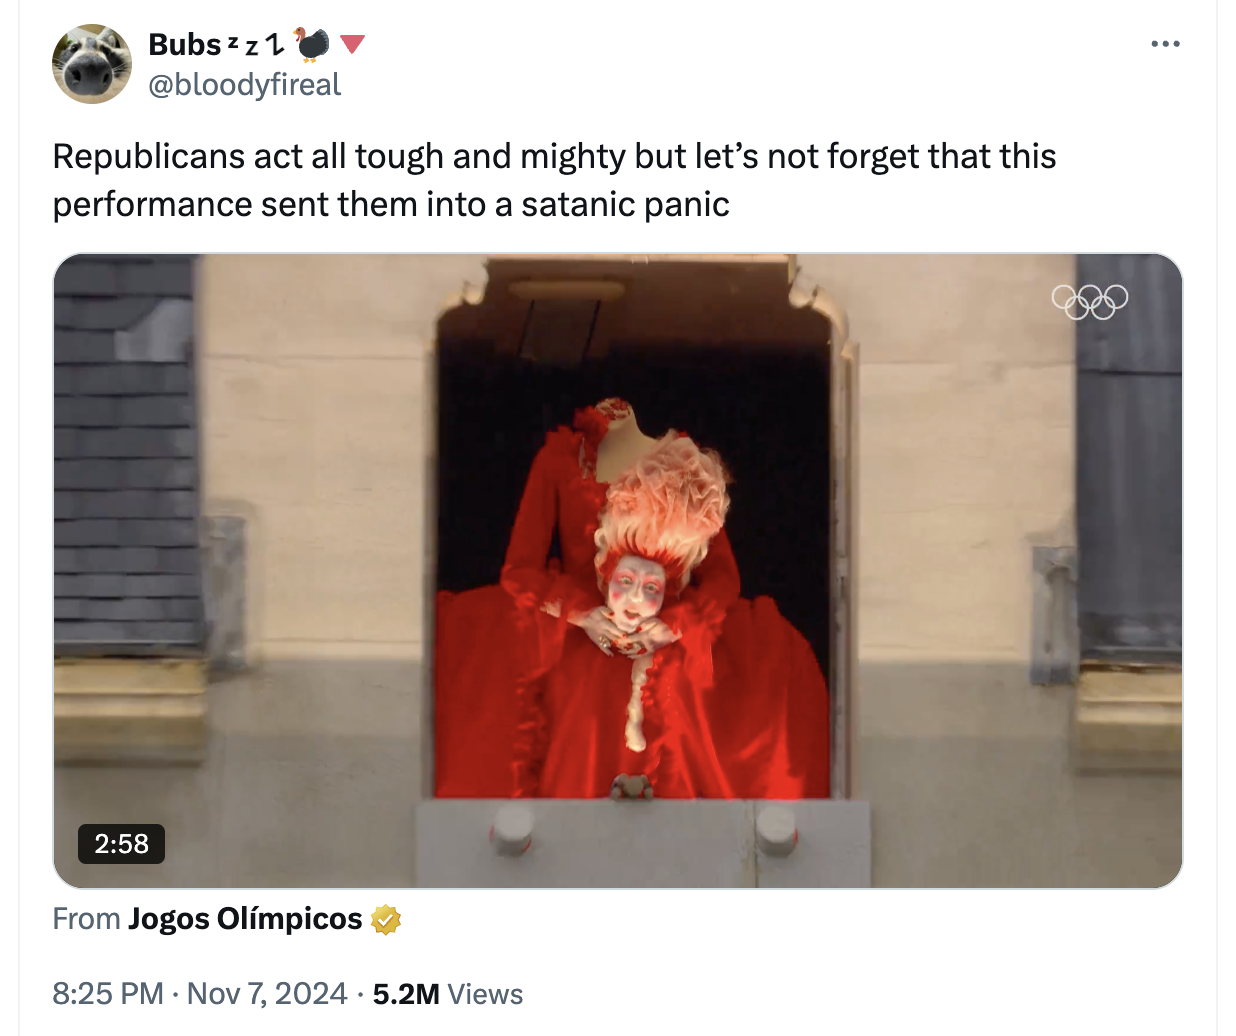This screenshot has width=1236, height=1036.
Task: Click the Nov 7, 2024 date
Action: coord(267,994)
